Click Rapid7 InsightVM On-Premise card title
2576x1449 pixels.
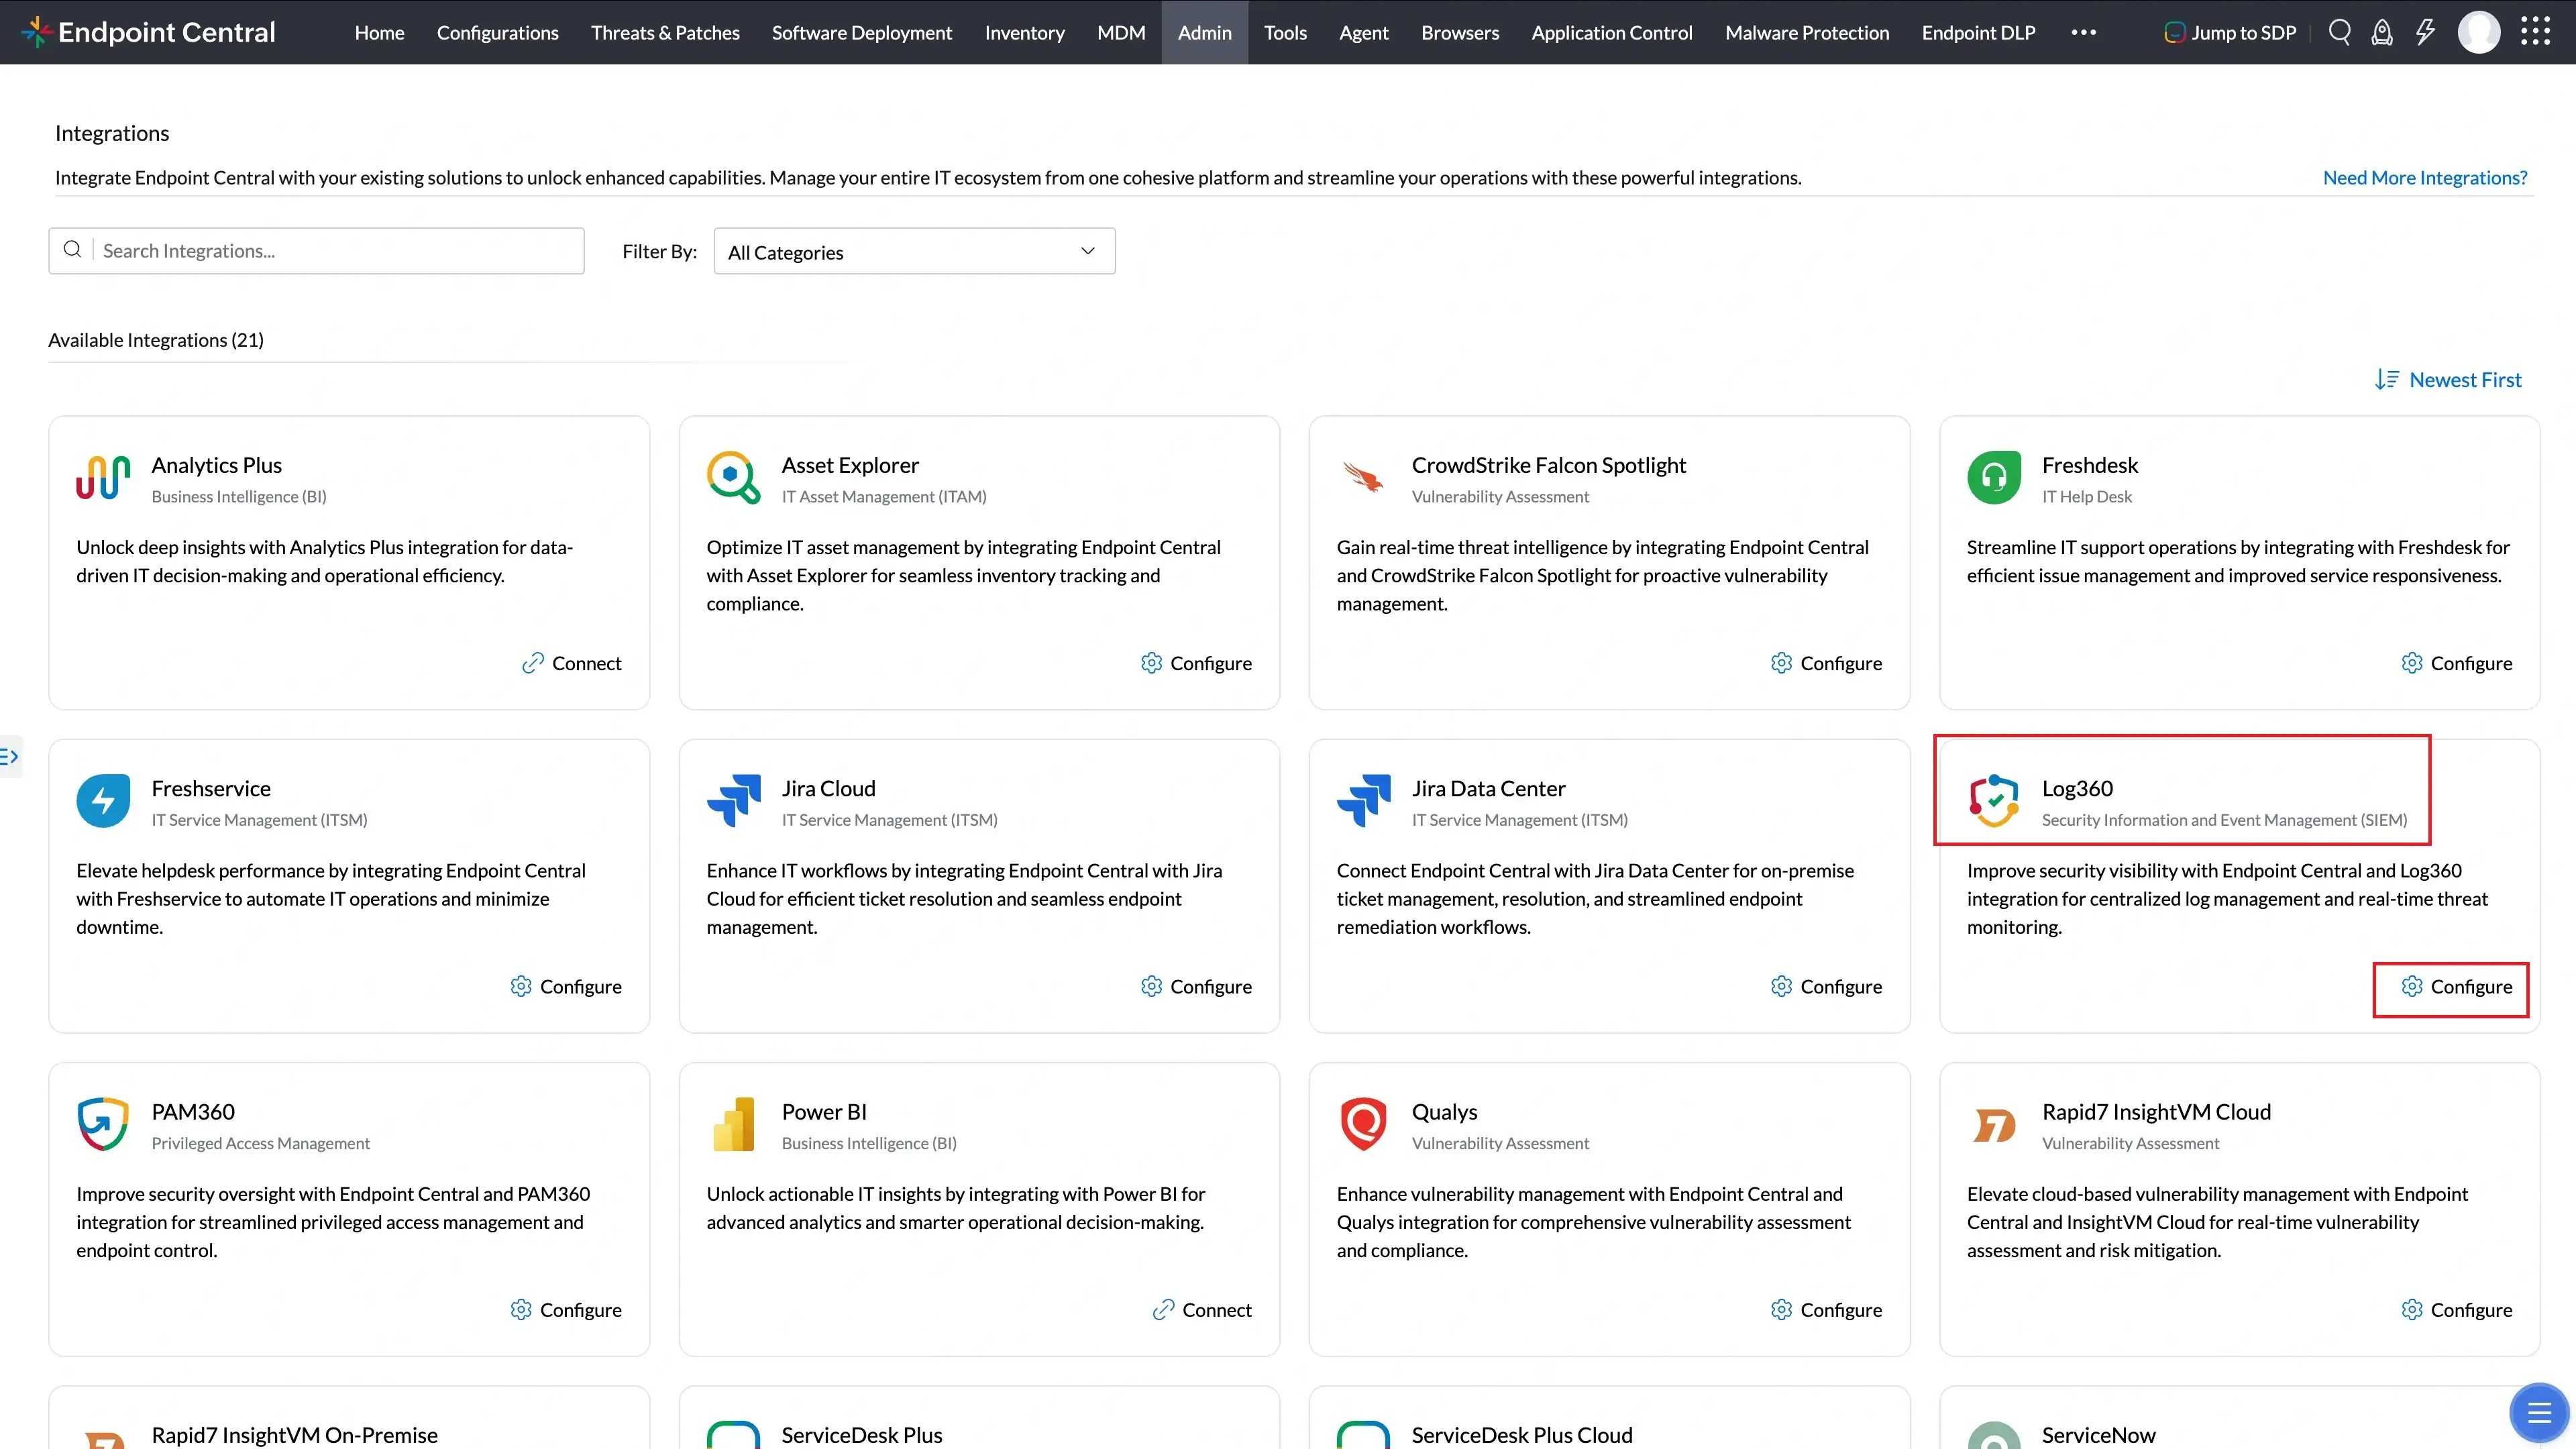click(x=295, y=1435)
